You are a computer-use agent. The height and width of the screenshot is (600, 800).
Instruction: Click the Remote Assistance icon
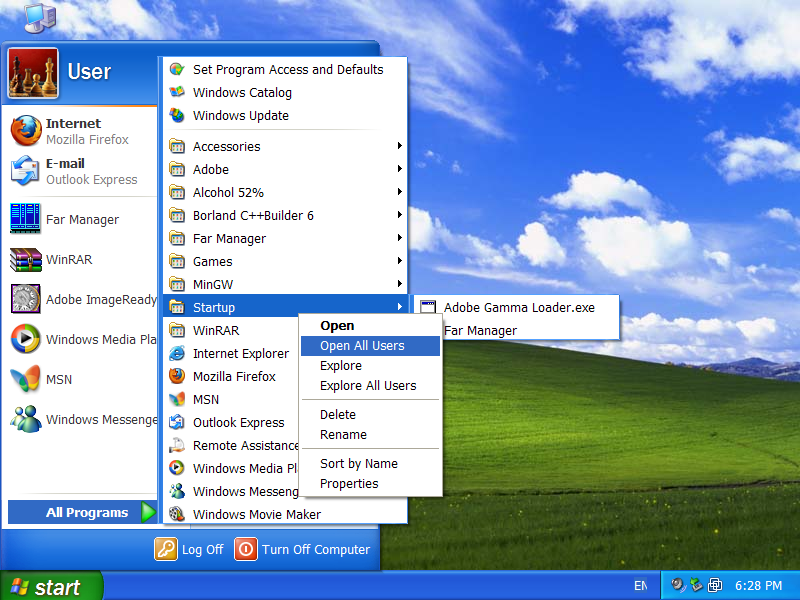click(x=177, y=445)
